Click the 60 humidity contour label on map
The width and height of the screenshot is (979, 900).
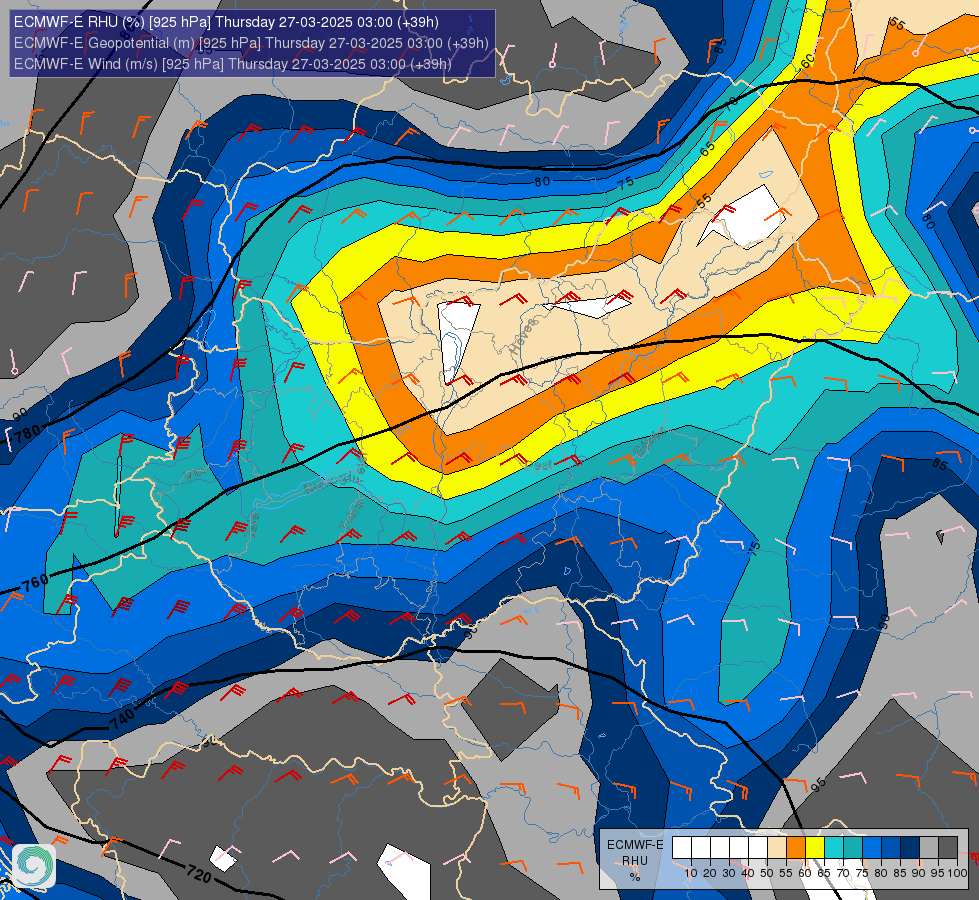(807, 61)
